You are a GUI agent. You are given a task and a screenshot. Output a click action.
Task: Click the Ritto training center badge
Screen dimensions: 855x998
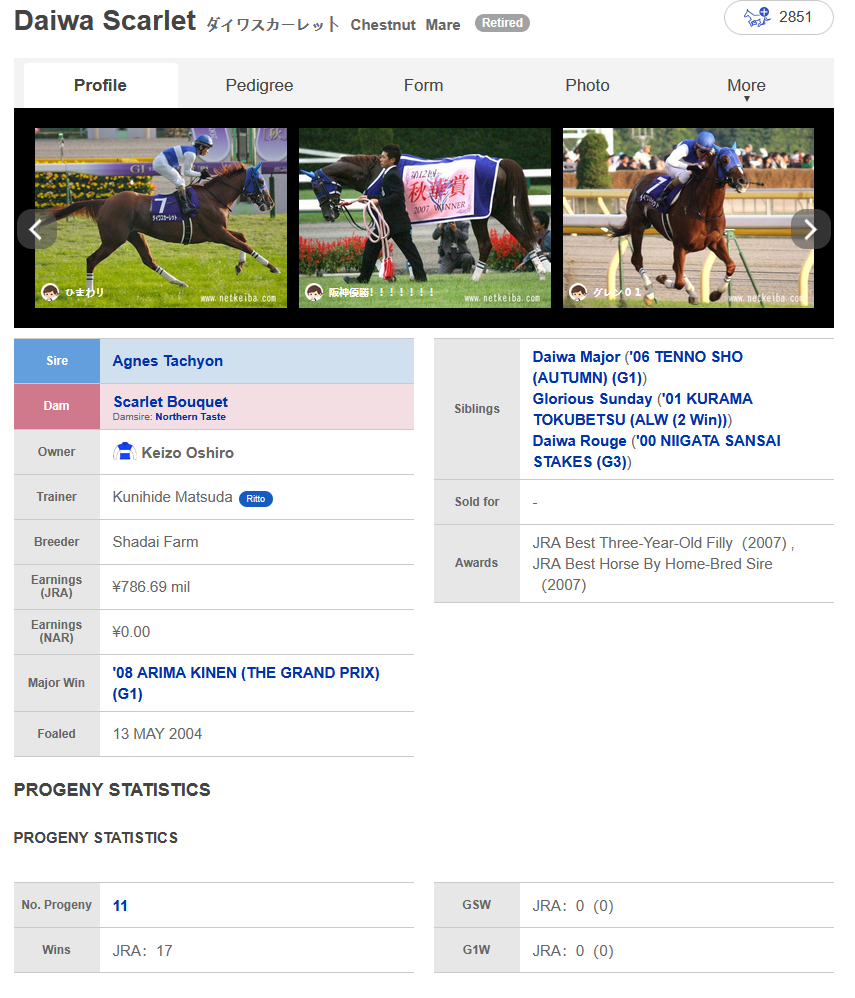[x=256, y=499]
